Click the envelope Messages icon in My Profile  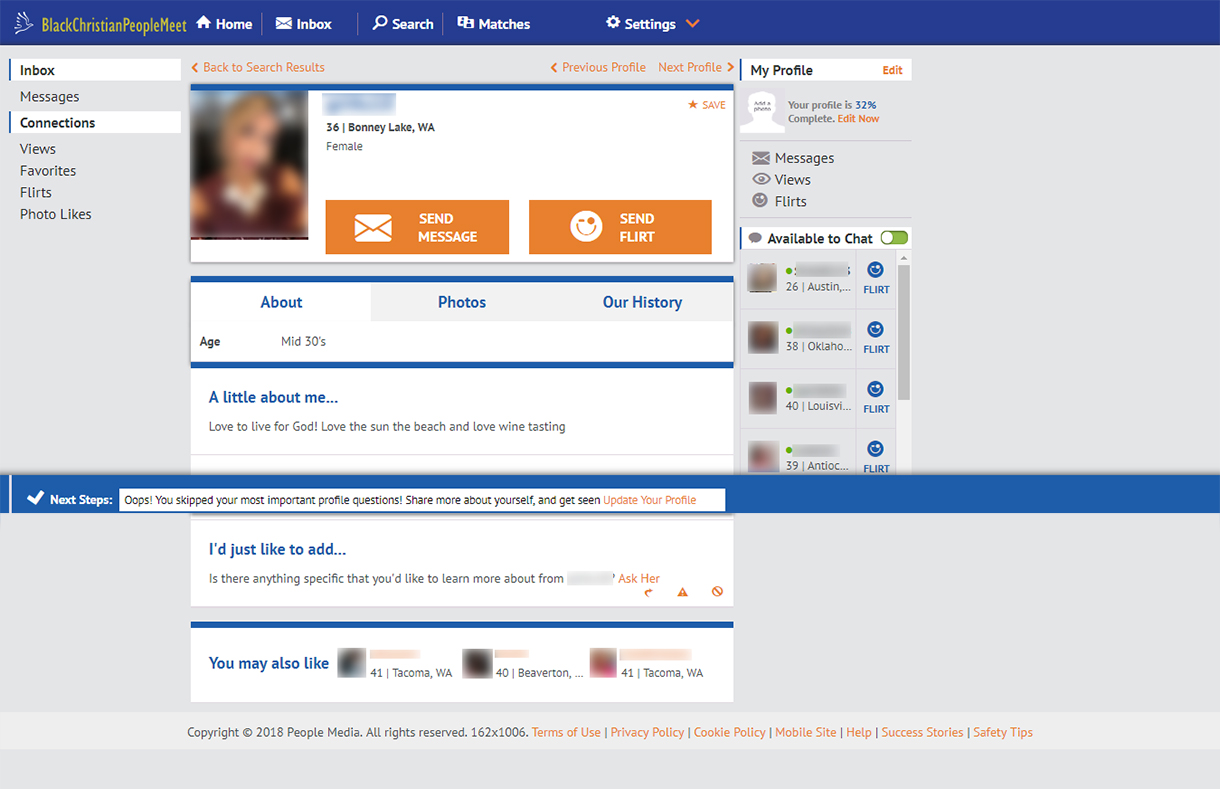(761, 158)
